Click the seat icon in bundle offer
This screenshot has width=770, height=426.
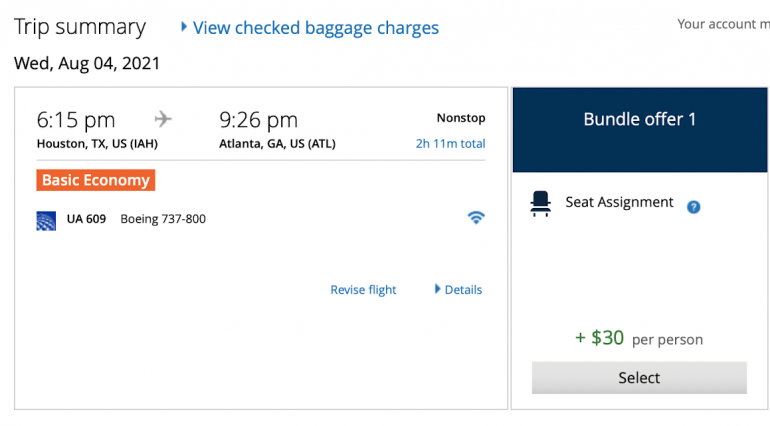(541, 203)
